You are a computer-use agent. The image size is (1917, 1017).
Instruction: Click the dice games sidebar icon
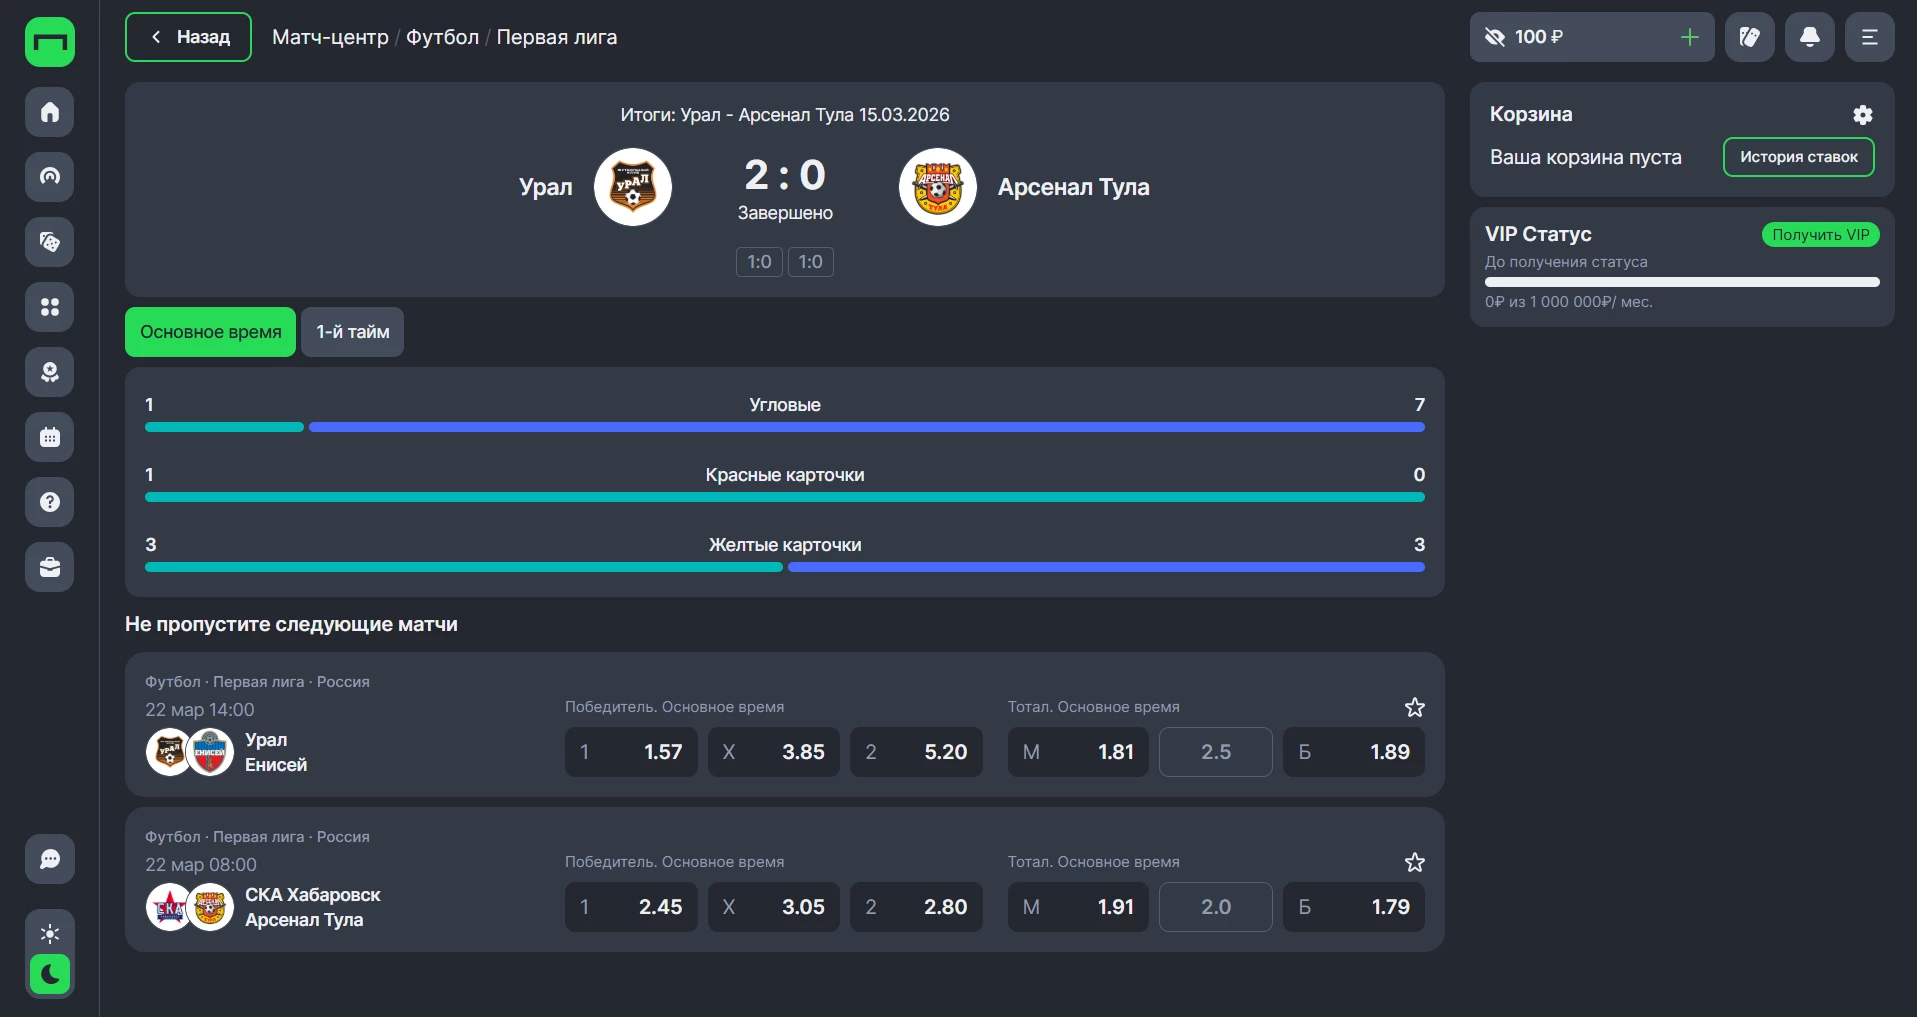[x=50, y=242]
